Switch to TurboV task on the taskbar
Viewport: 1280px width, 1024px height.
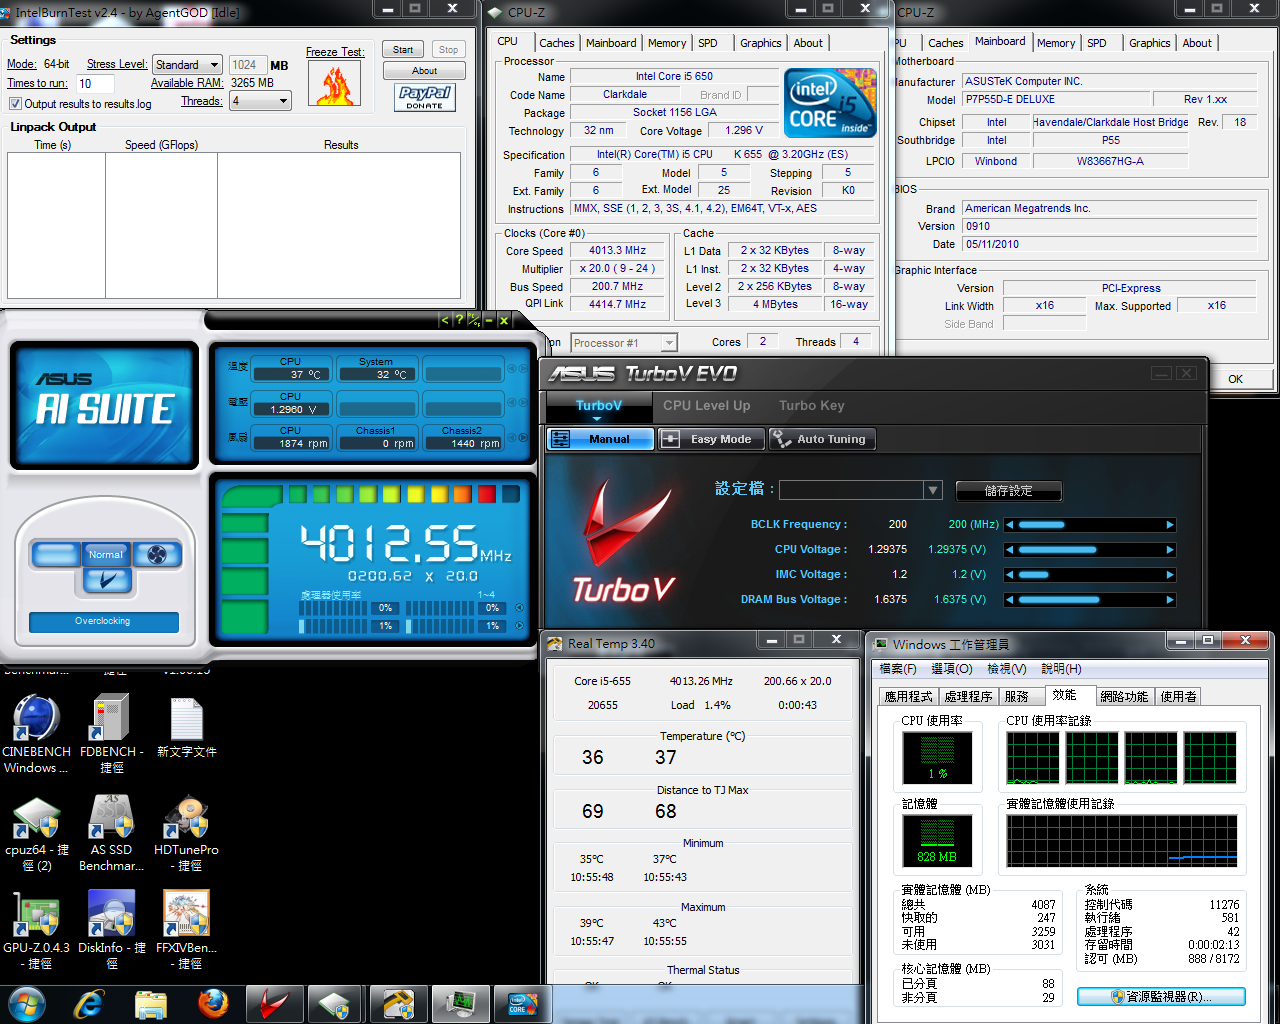274,1004
